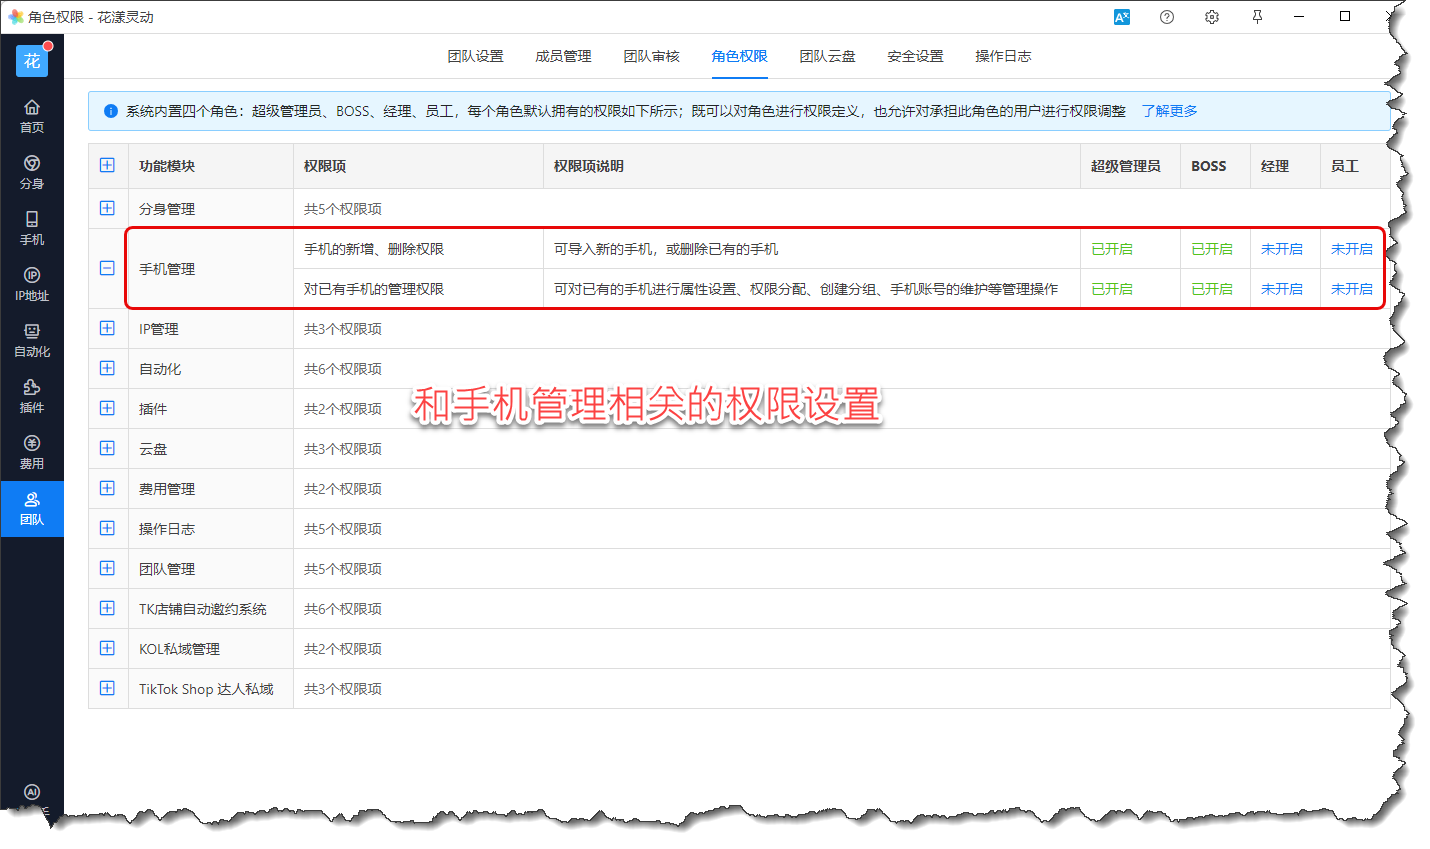The width and height of the screenshot is (1430, 849).
Task: Pin the window with the pin icon
Action: point(1257,17)
